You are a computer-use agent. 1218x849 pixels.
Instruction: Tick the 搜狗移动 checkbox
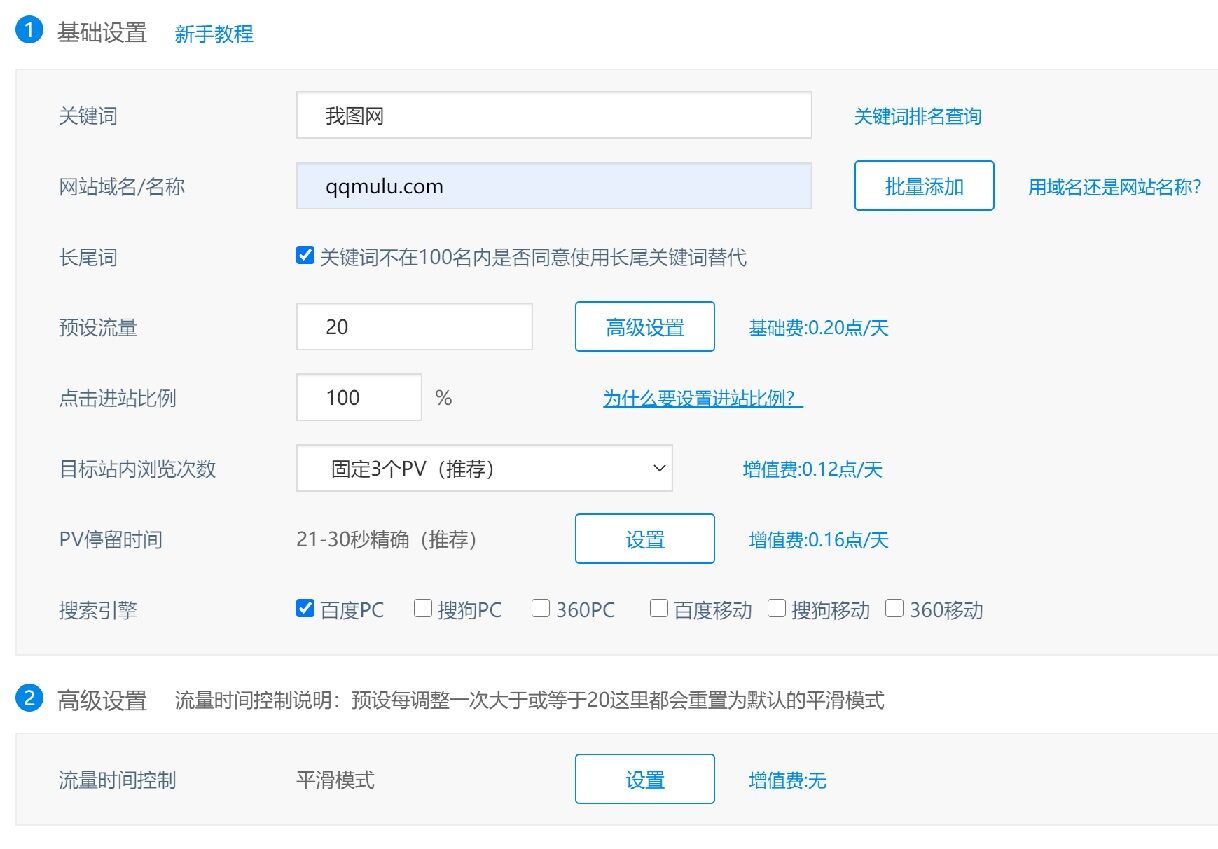[777, 608]
